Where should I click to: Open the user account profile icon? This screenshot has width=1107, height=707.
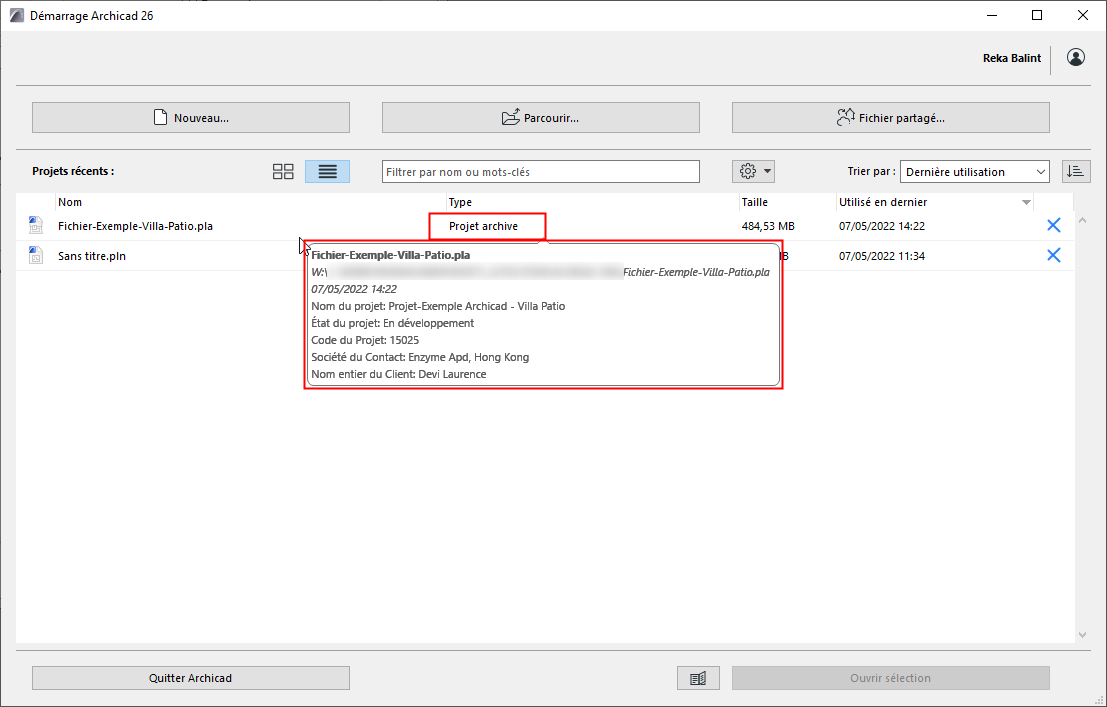[x=1075, y=57]
